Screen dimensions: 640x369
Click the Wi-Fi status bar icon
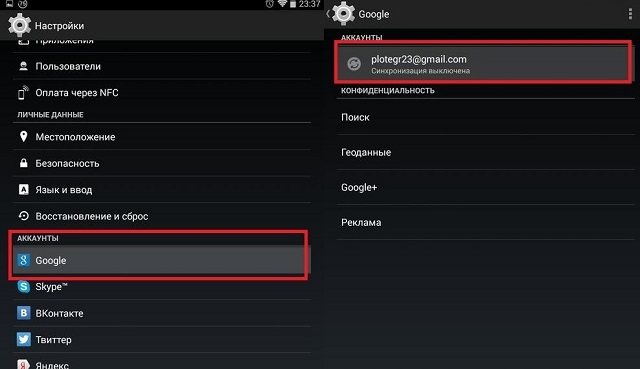tap(282, 4)
